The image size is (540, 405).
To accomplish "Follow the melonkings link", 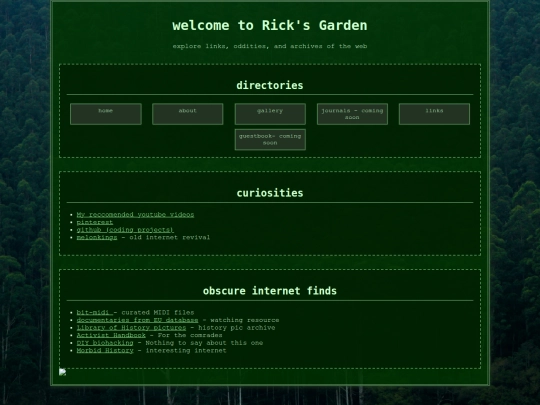I will point(97,237).
